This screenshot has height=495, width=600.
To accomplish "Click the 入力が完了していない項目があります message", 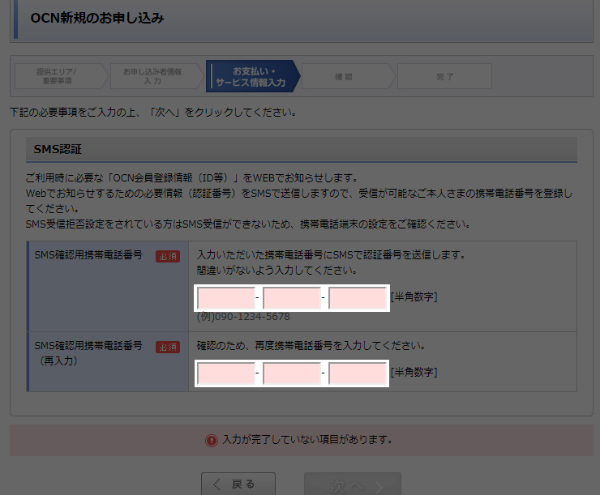I will [307, 440].
